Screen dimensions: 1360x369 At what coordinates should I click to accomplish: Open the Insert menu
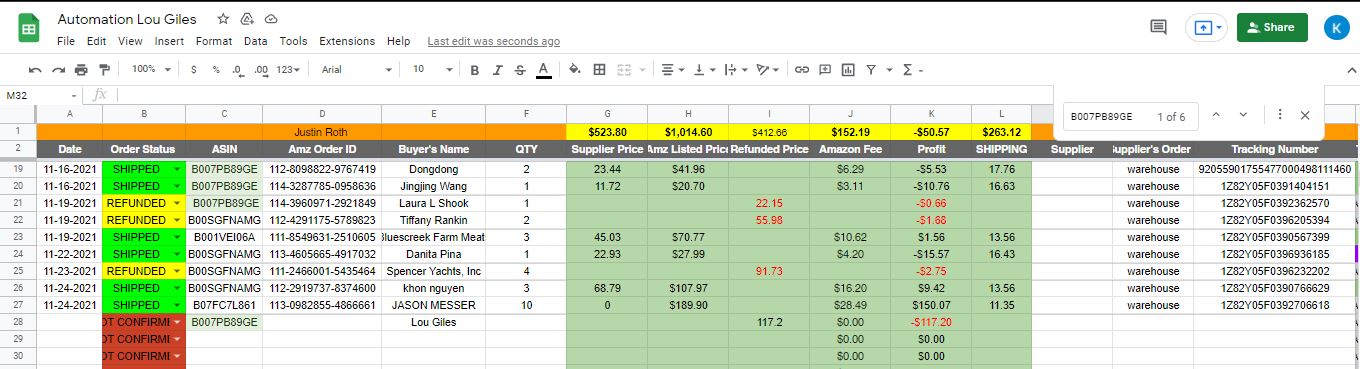(169, 41)
